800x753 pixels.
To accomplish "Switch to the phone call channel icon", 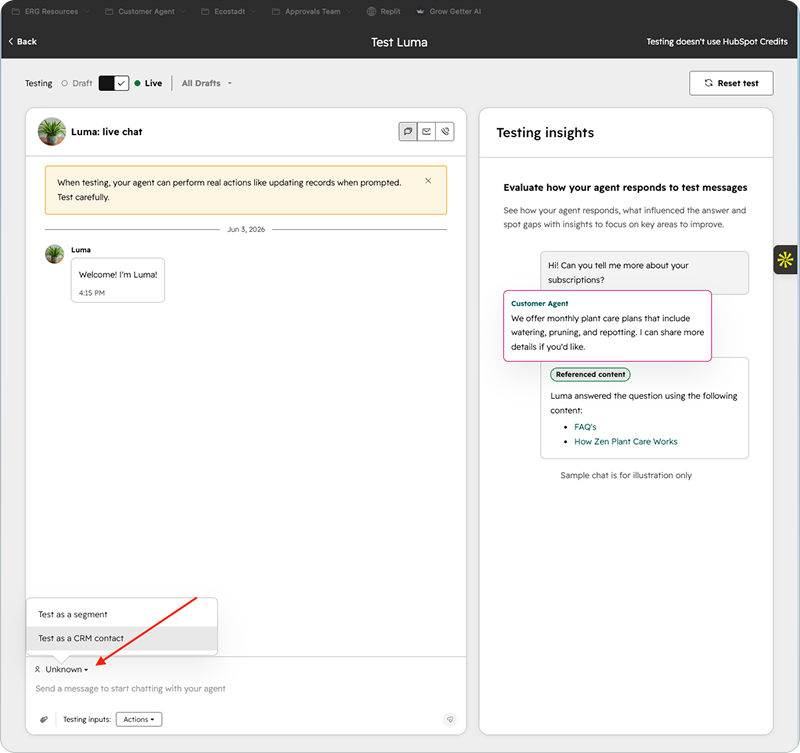I will click(445, 132).
